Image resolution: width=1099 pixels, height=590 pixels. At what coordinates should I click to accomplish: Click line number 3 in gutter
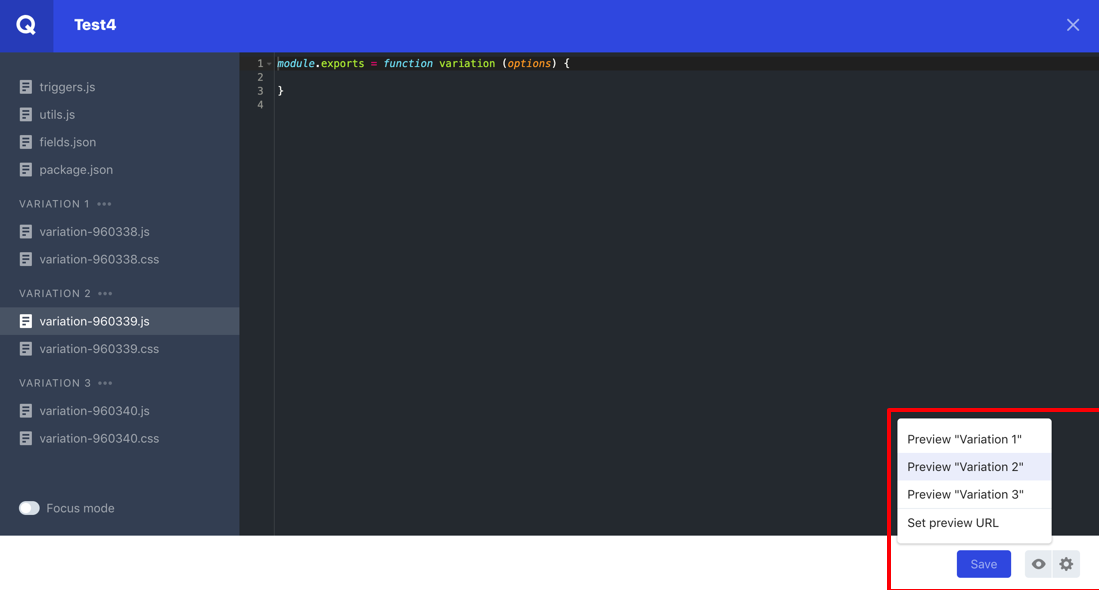[260, 91]
